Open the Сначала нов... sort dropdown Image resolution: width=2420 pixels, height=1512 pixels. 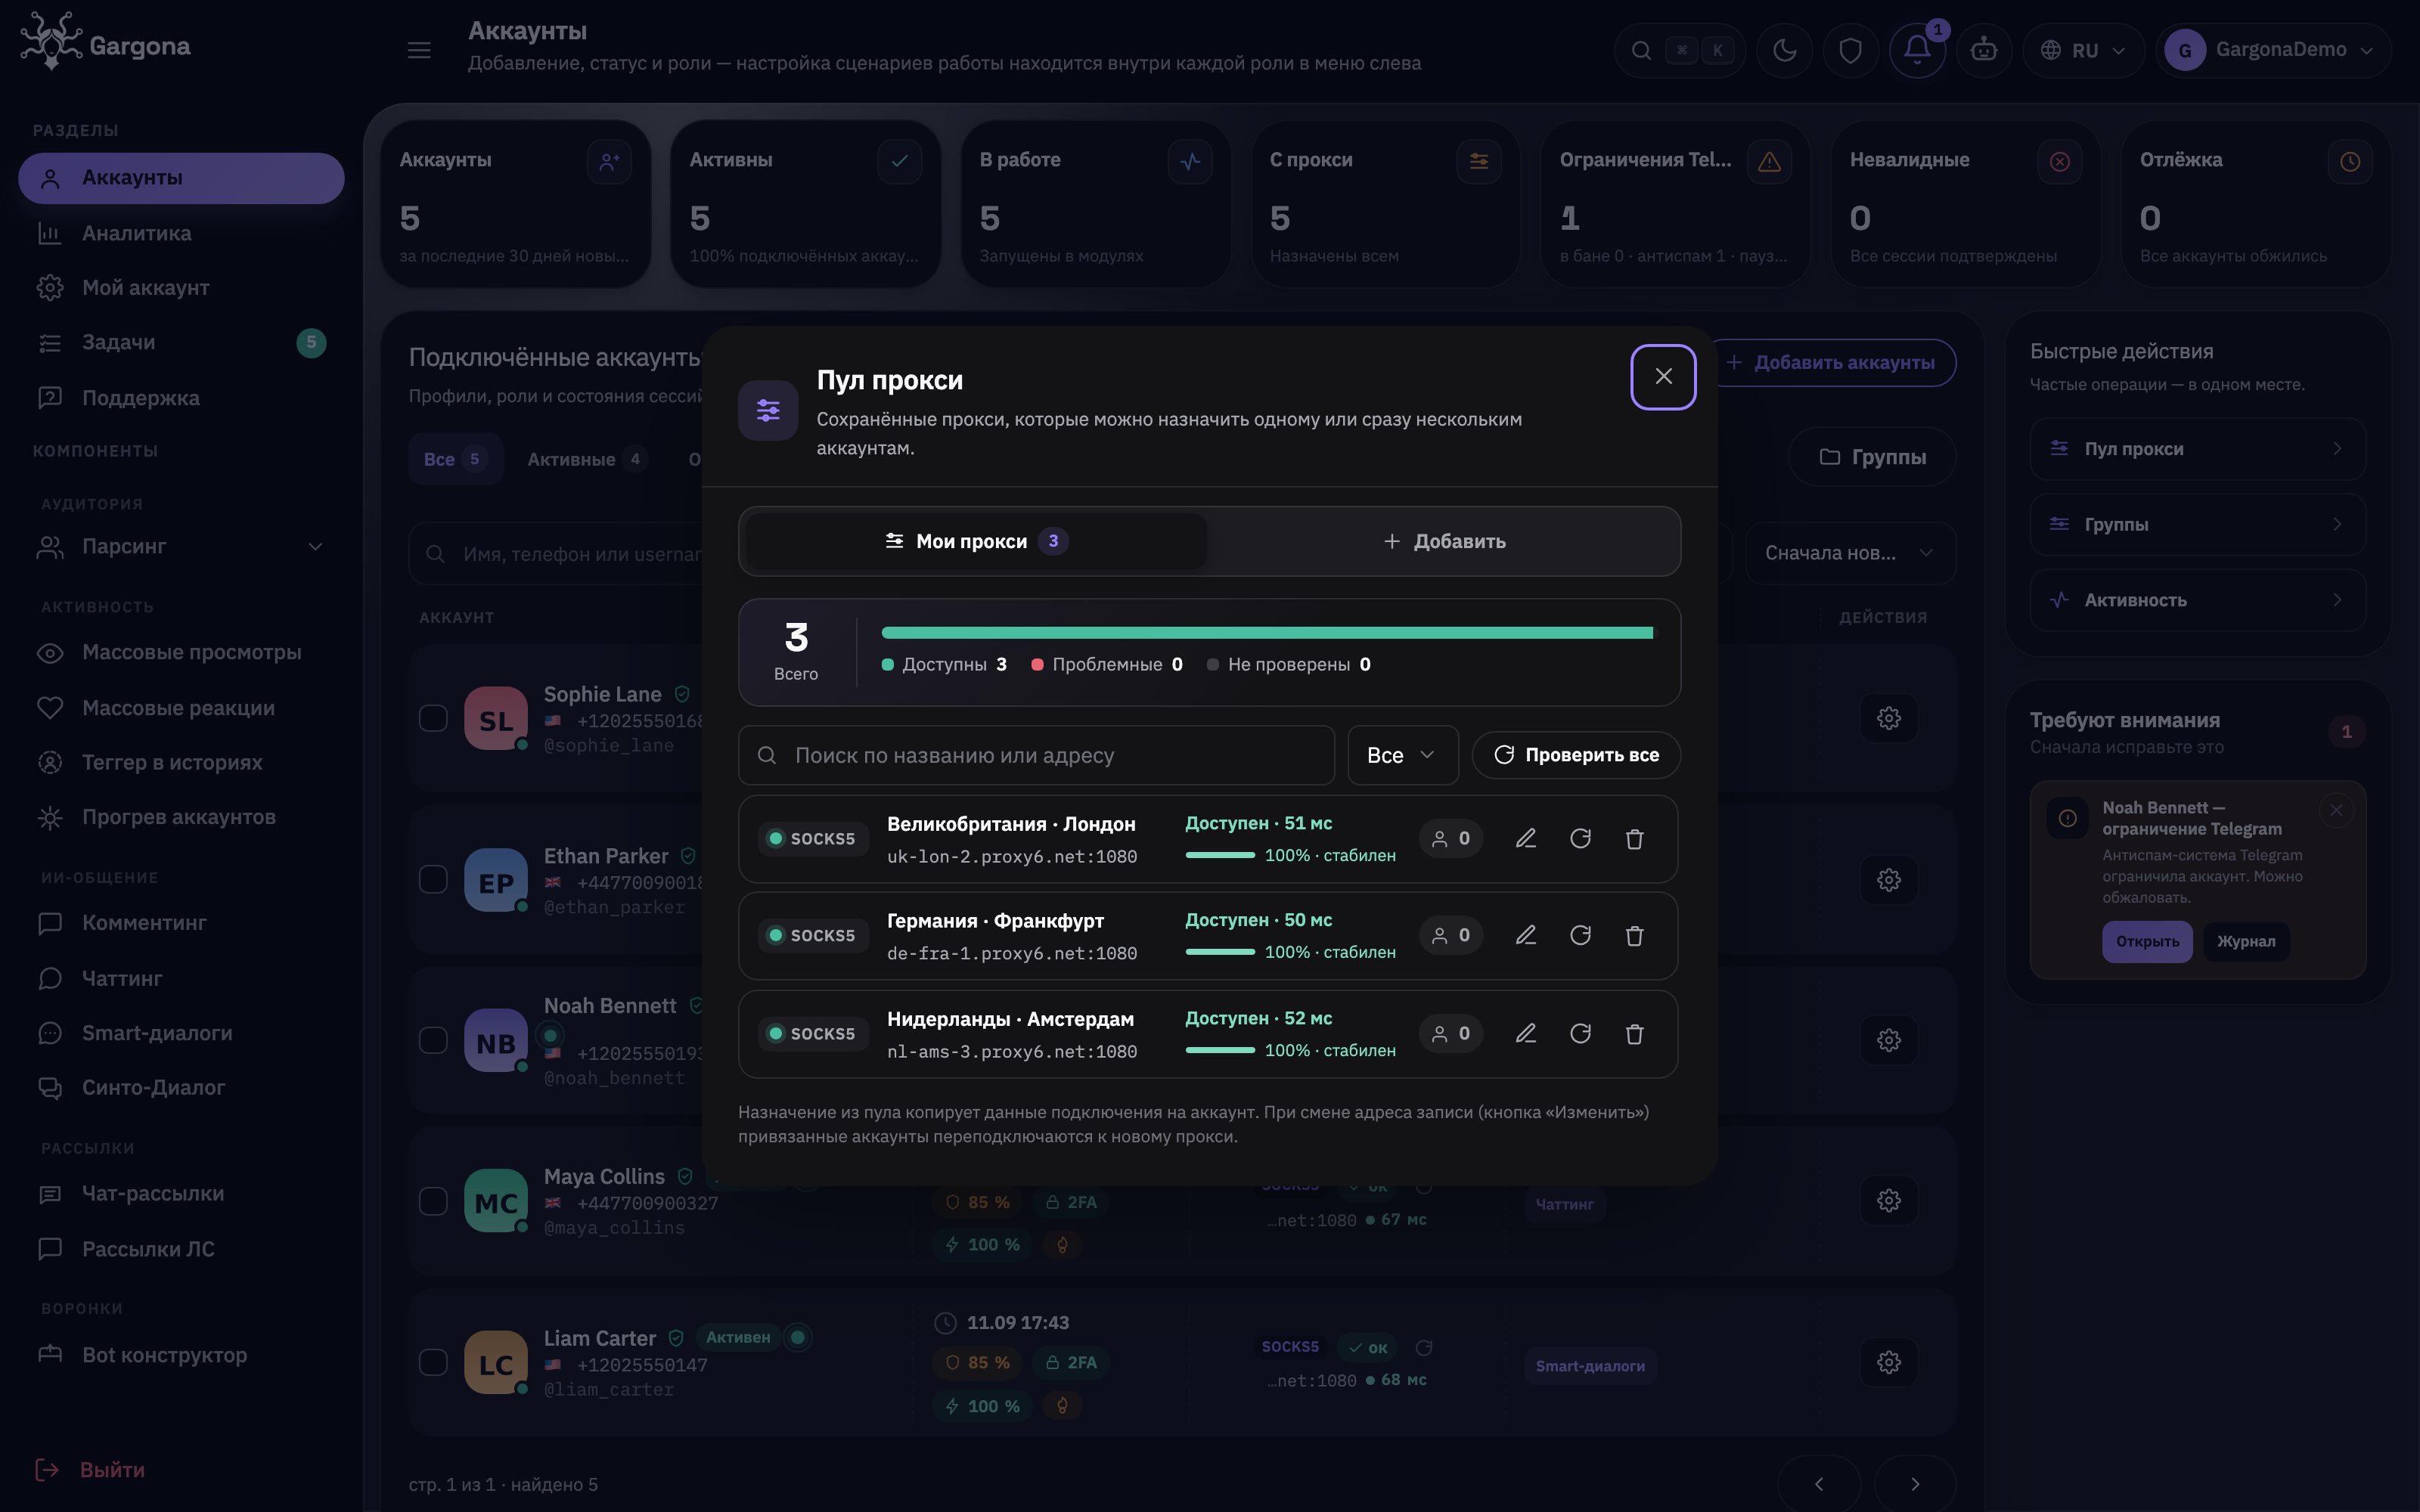[x=1850, y=553]
